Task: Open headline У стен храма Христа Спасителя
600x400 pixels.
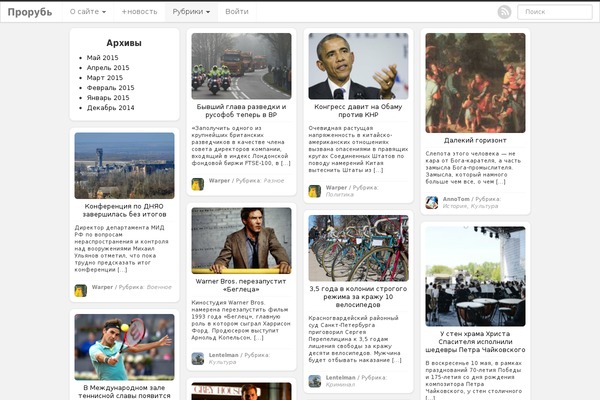Action: pyautogui.click(x=475, y=342)
